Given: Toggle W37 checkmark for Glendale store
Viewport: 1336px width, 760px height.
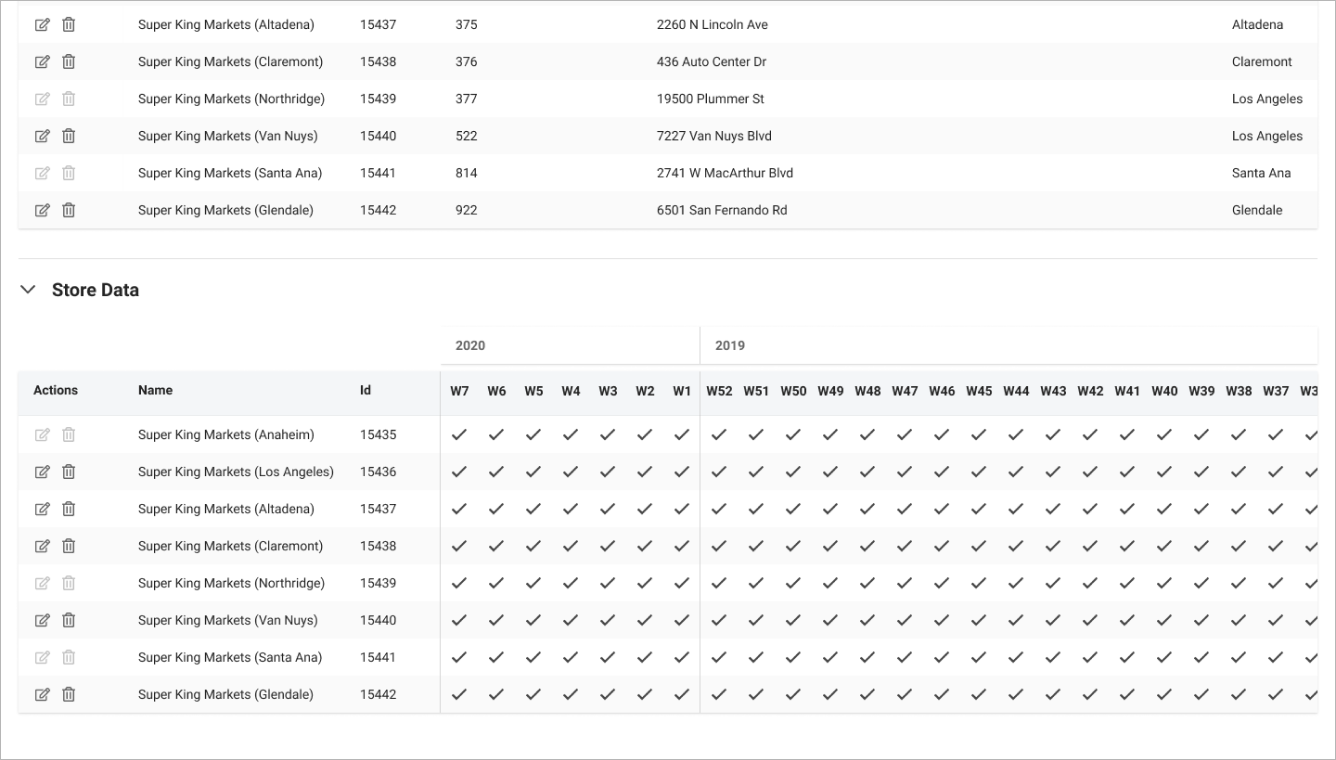Looking at the screenshot, I should (1275, 694).
